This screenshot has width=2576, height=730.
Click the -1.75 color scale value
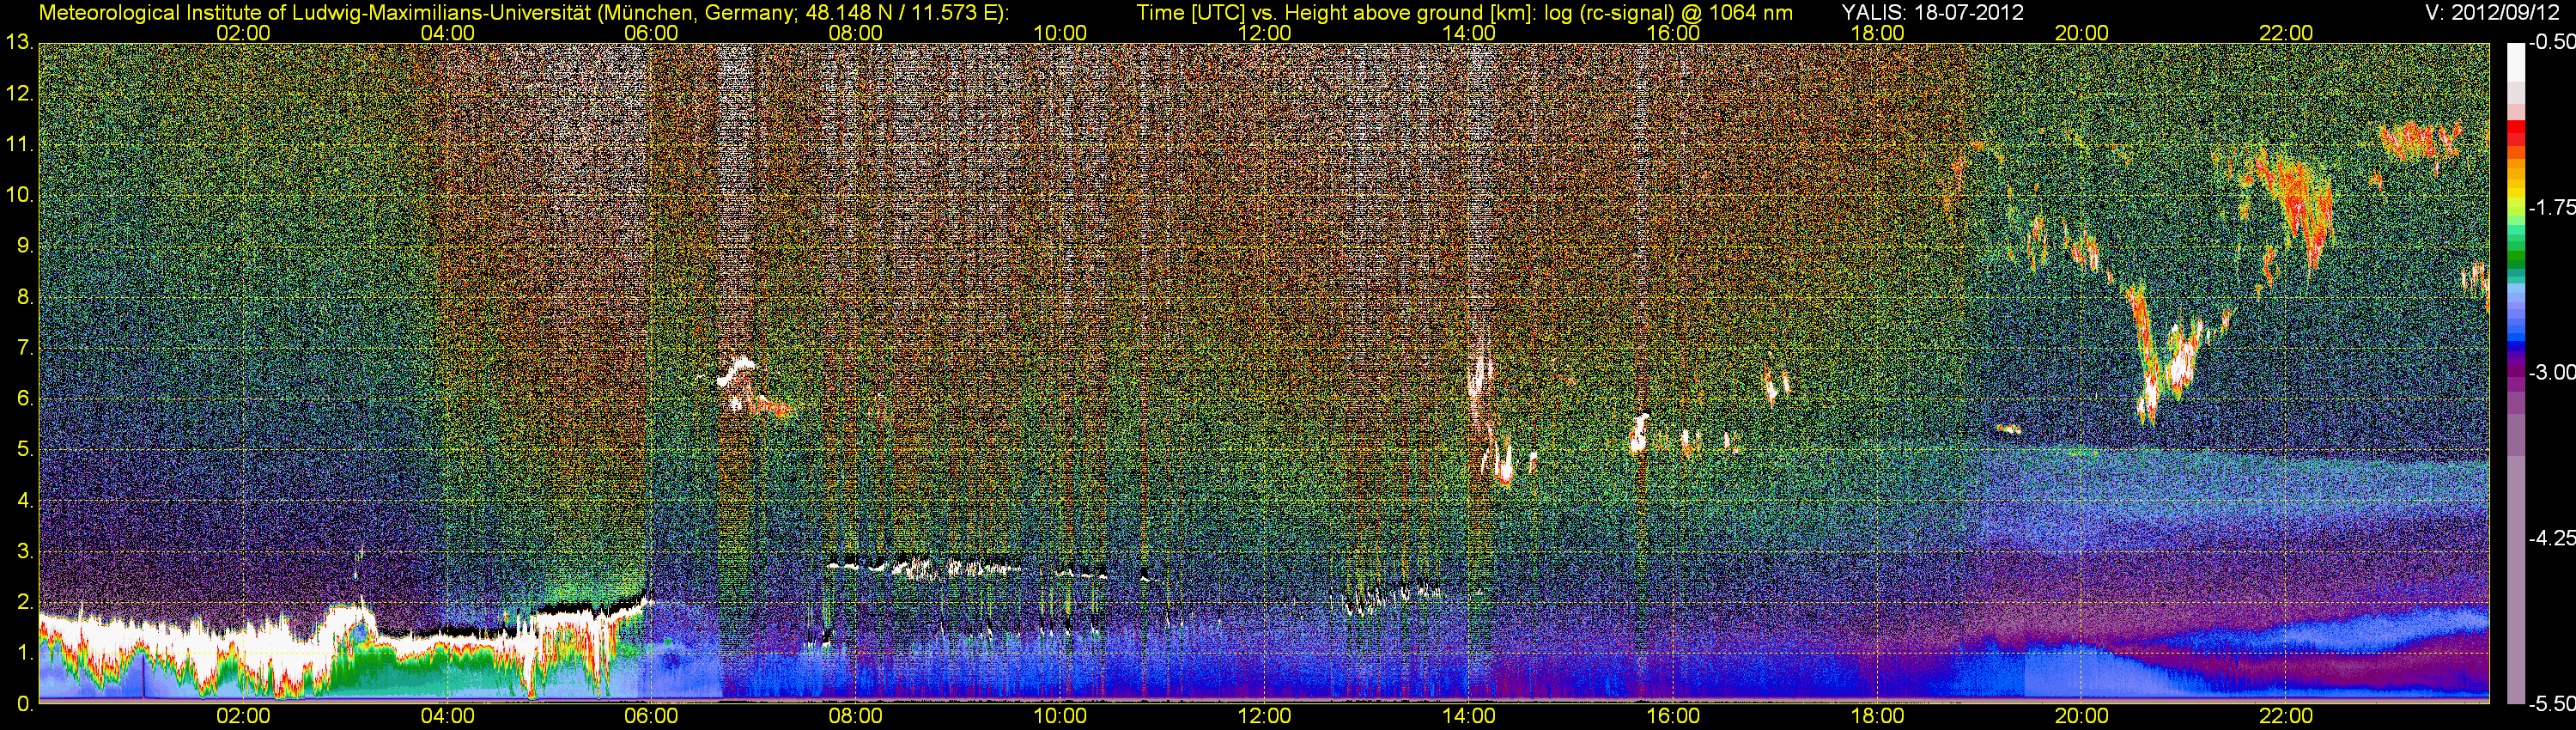pyautogui.click(x=2551, y=207)
